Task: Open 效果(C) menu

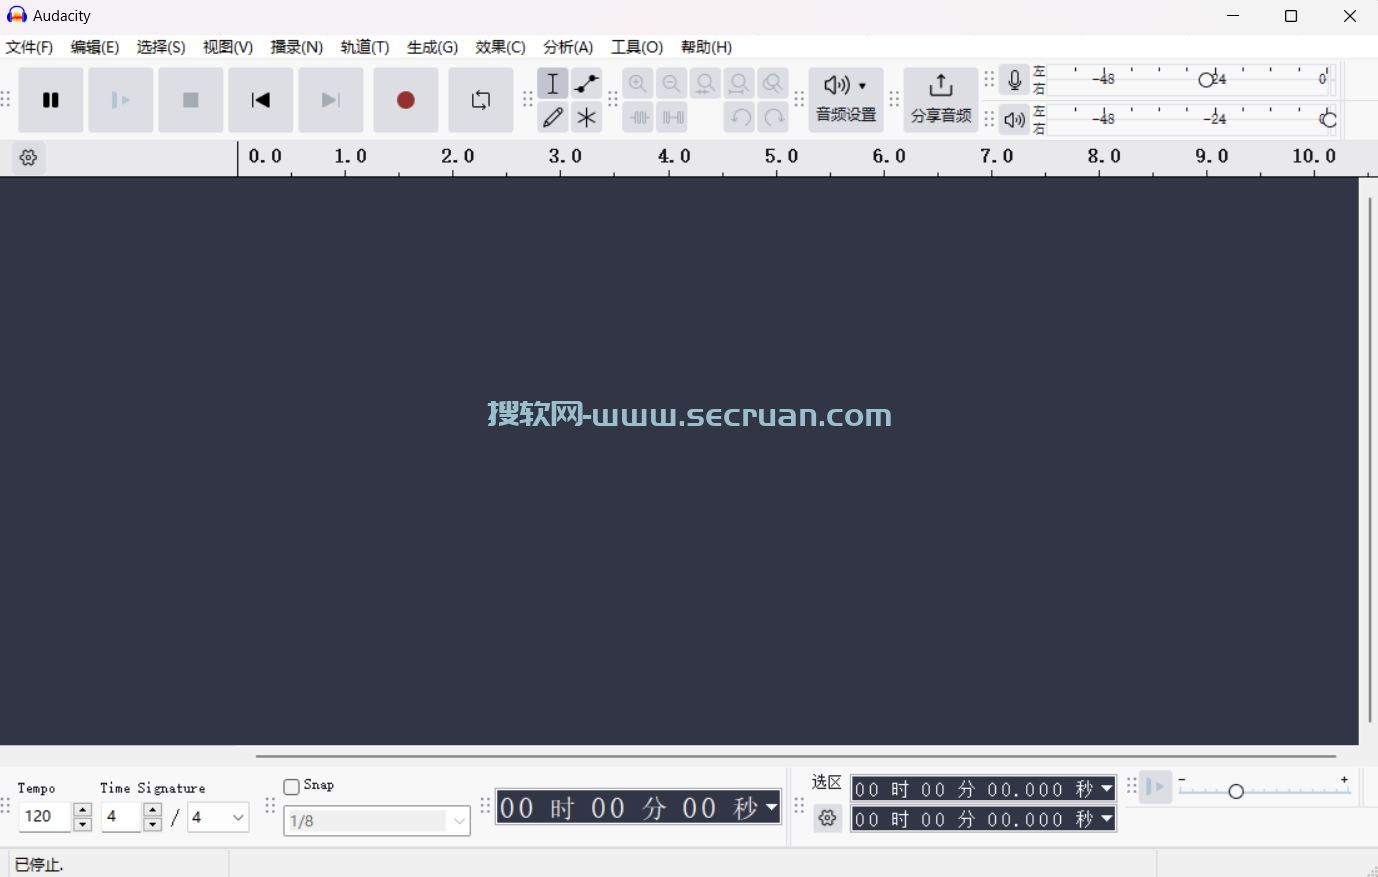Action: 501,47
